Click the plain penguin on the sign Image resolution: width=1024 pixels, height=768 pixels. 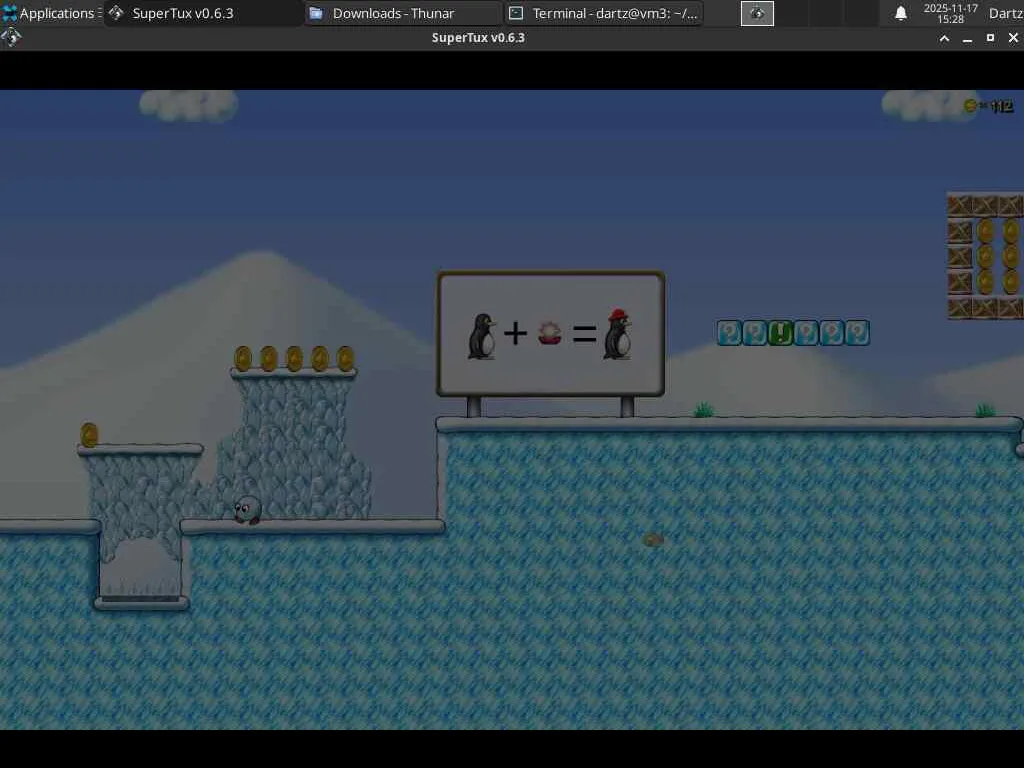click(482, 336)
